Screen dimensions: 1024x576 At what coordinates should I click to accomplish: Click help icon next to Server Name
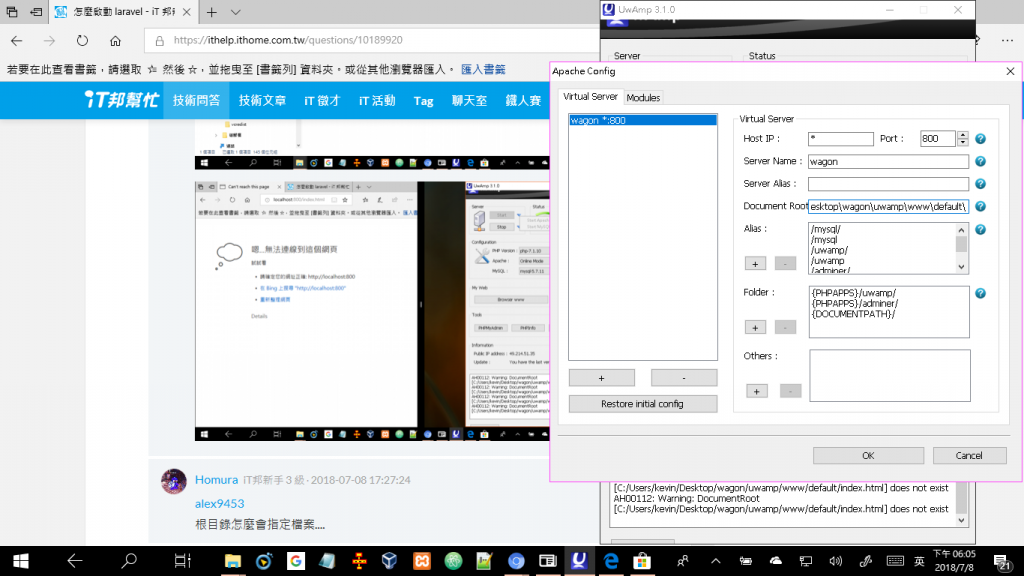point(980,161)
